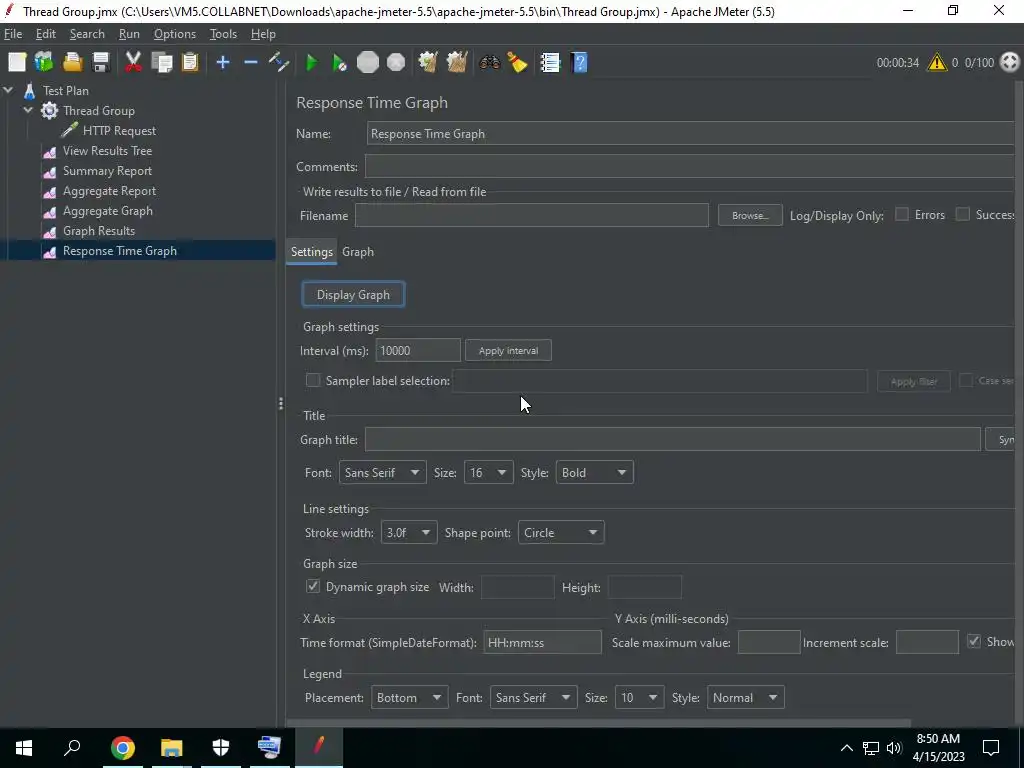
Task: Click the Stop test icon
Action: point(368,63)
